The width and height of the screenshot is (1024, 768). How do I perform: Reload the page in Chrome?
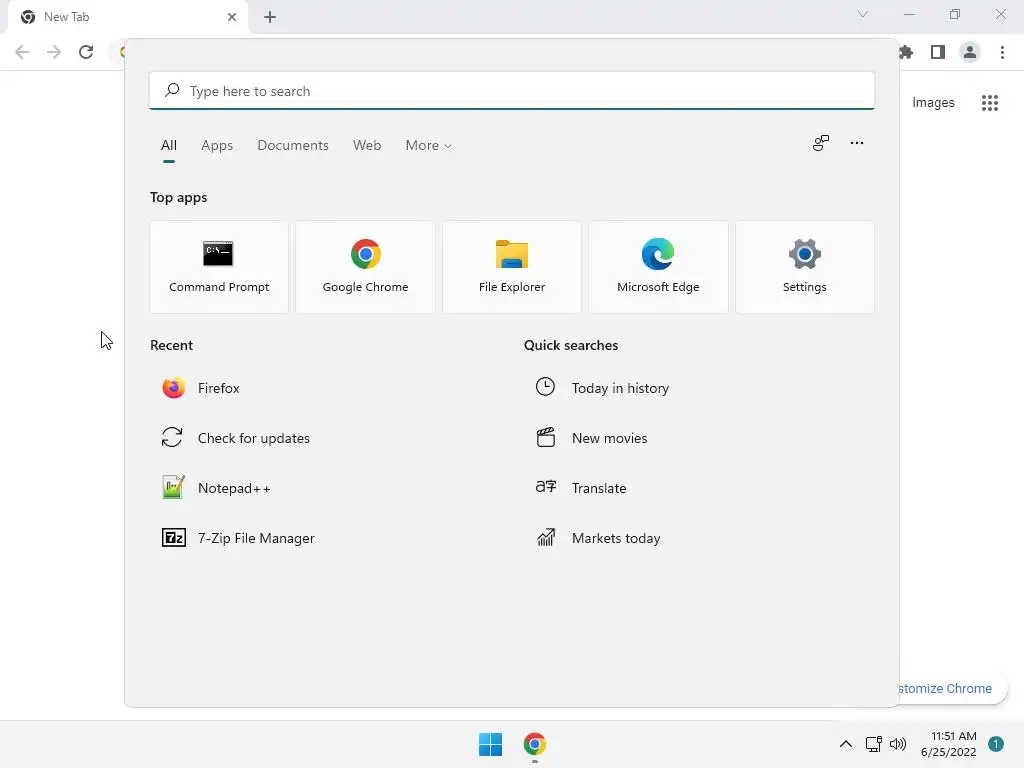pos(86,52)
